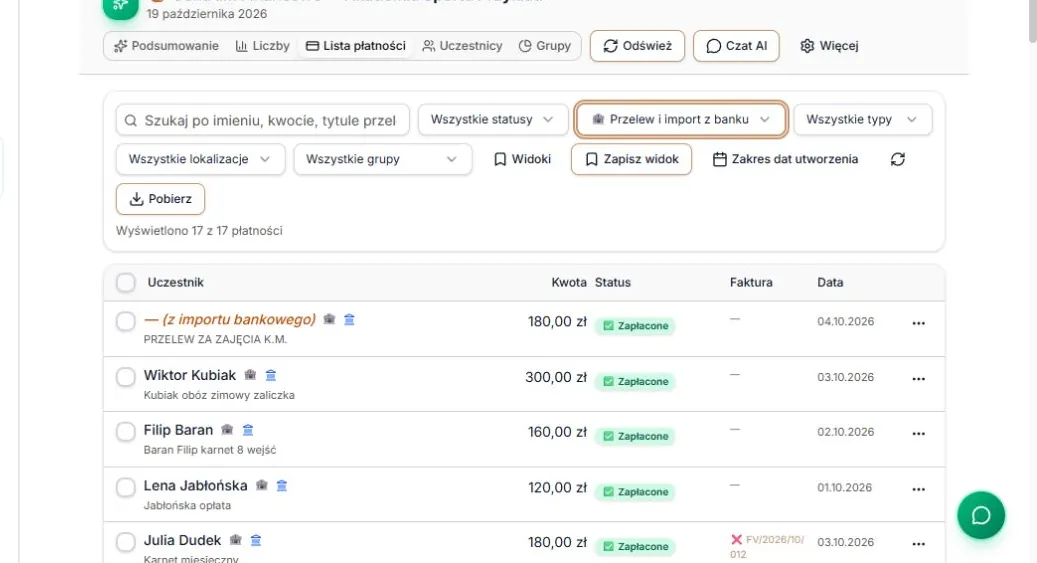Click the date 04.10.2026
This screenshot has height=563, width=1037.
pyautogui.click(x=845, y=322)
